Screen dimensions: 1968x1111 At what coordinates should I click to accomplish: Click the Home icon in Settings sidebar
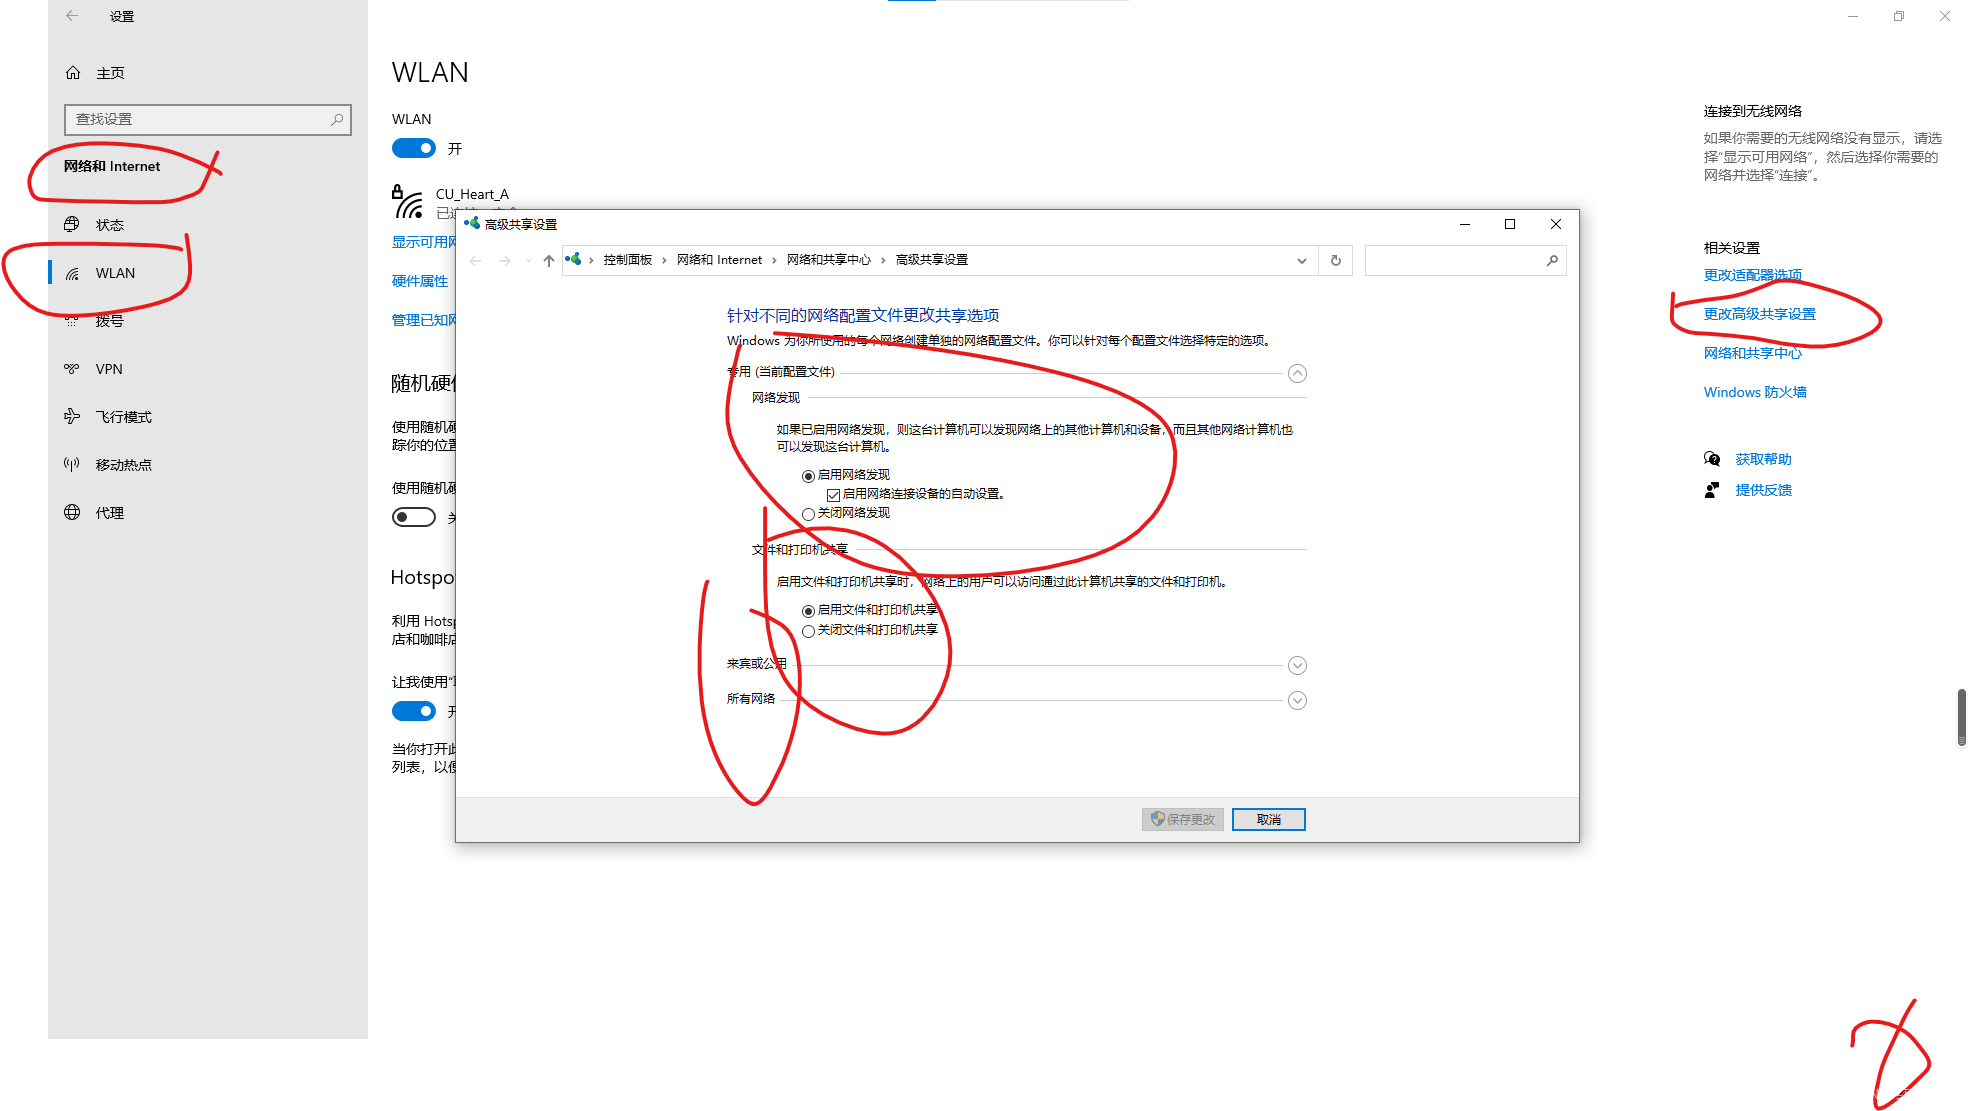coord(73,73)
